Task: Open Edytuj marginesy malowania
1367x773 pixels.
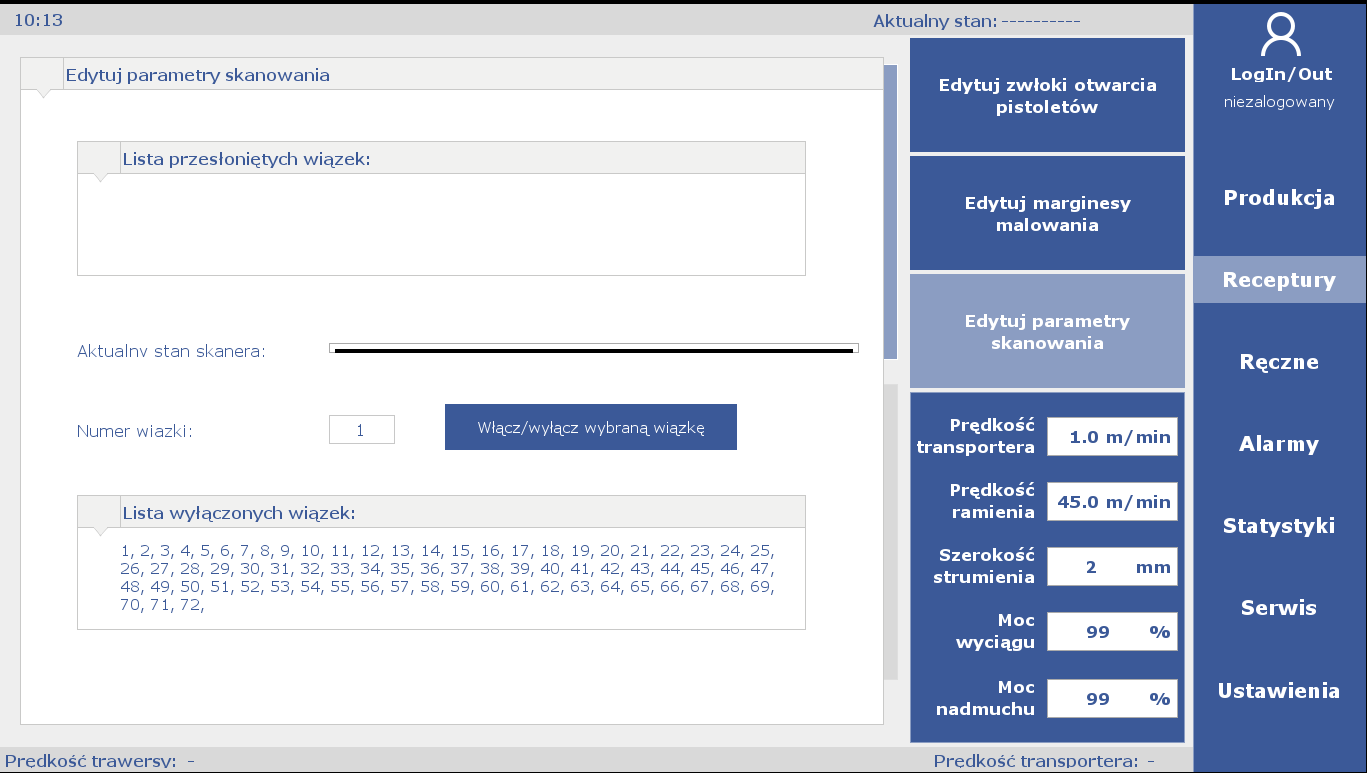Action: tap(1047, 213)
